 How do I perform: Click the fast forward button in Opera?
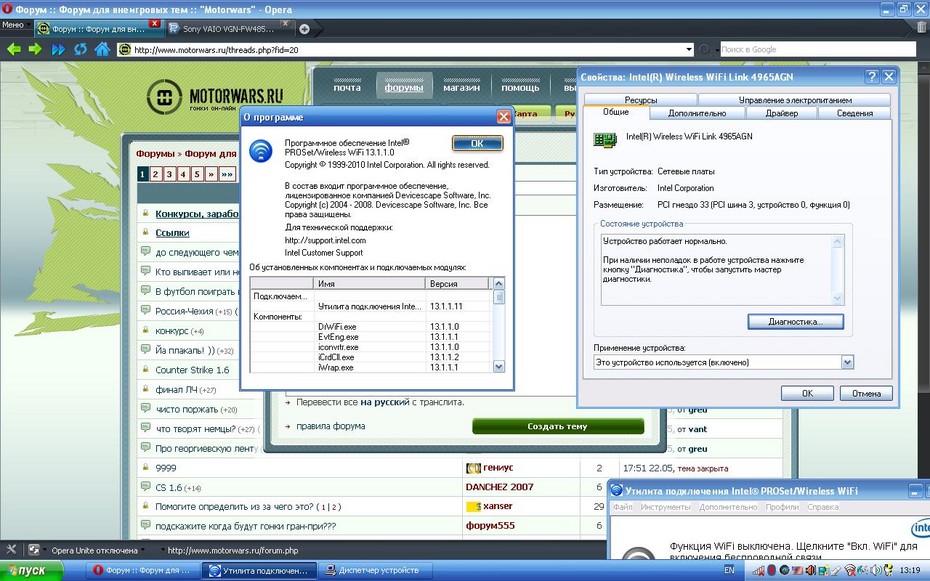point(58,49)
